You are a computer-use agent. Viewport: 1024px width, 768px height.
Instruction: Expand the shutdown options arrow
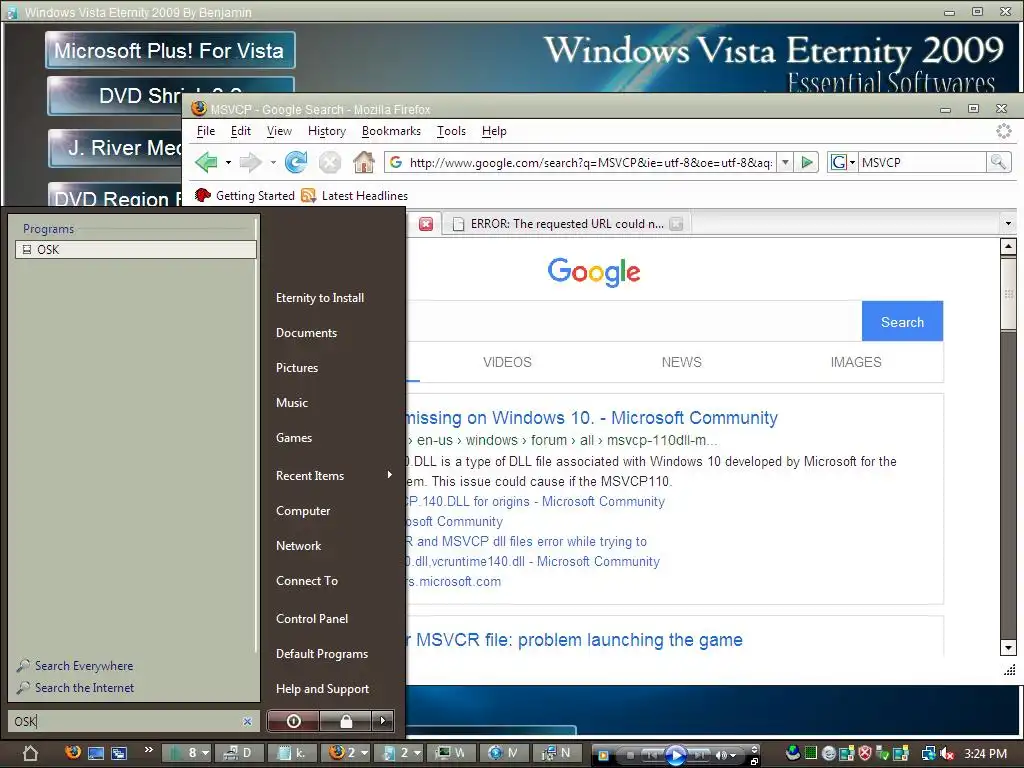click(x=383, y=721)
